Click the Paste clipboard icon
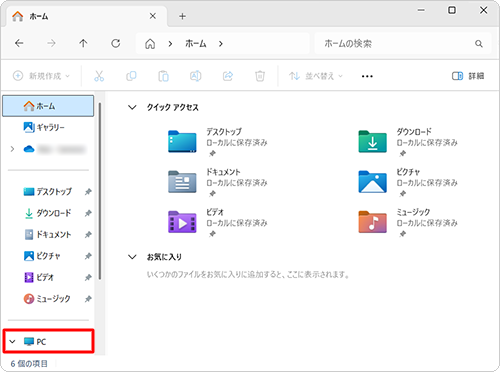The image size is (500, 372). 163,76
